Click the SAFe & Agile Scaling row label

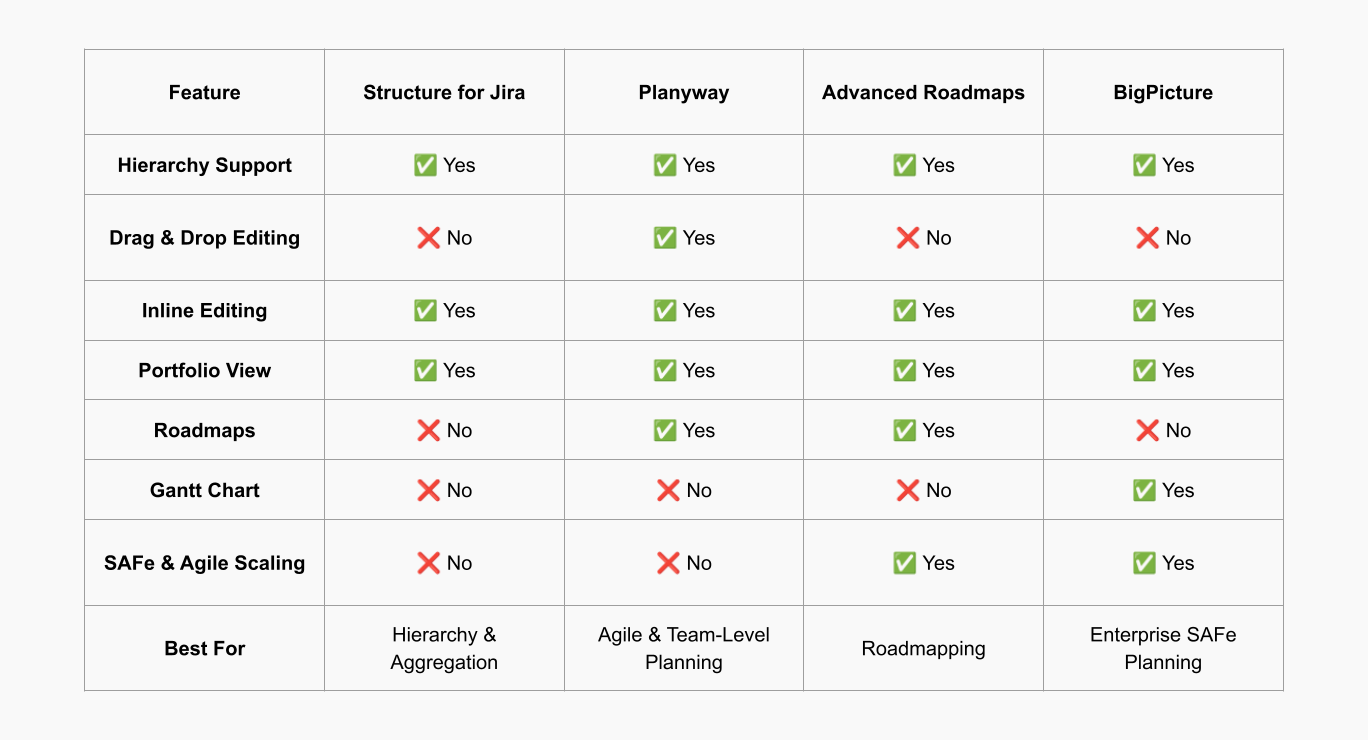[205, 564]
